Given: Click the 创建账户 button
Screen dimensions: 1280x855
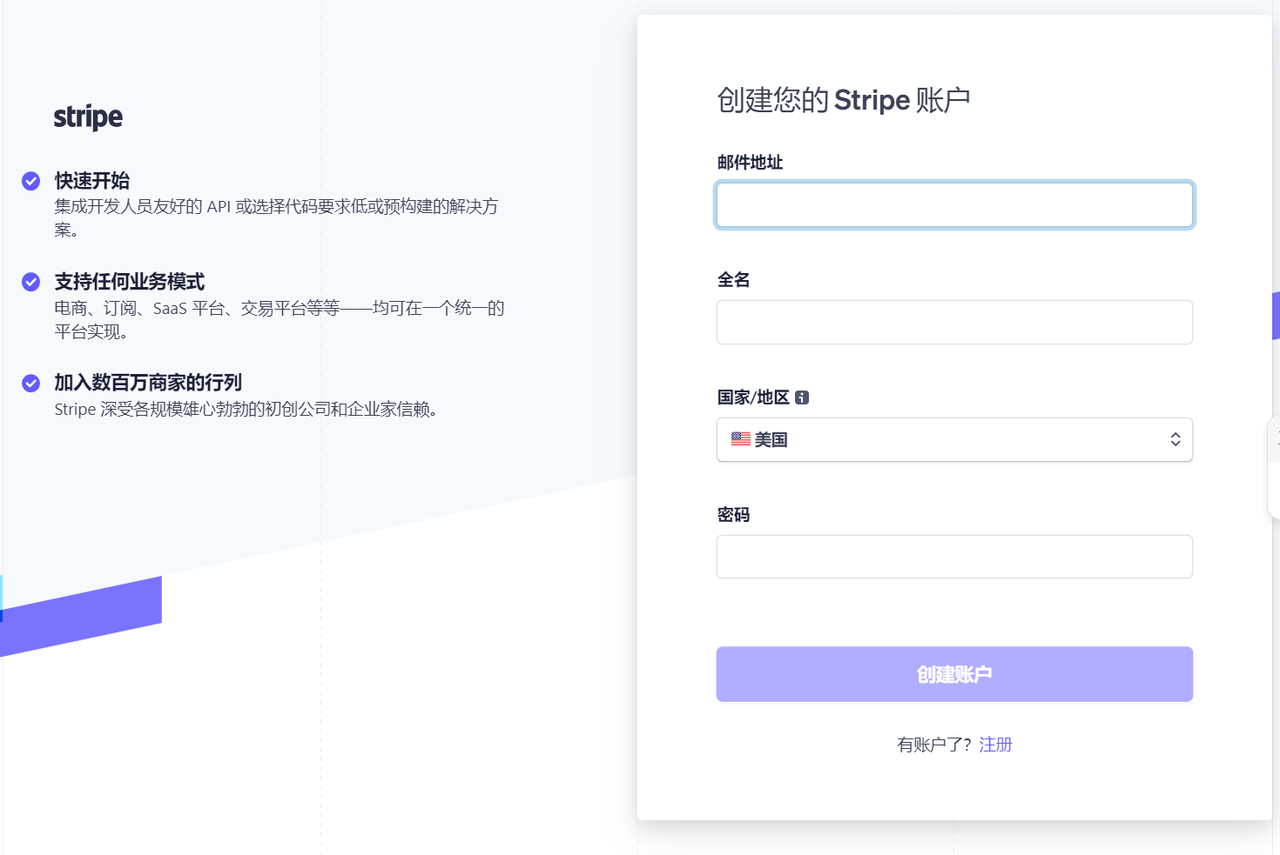Looking at the screenshot, I should click(954, 674).
